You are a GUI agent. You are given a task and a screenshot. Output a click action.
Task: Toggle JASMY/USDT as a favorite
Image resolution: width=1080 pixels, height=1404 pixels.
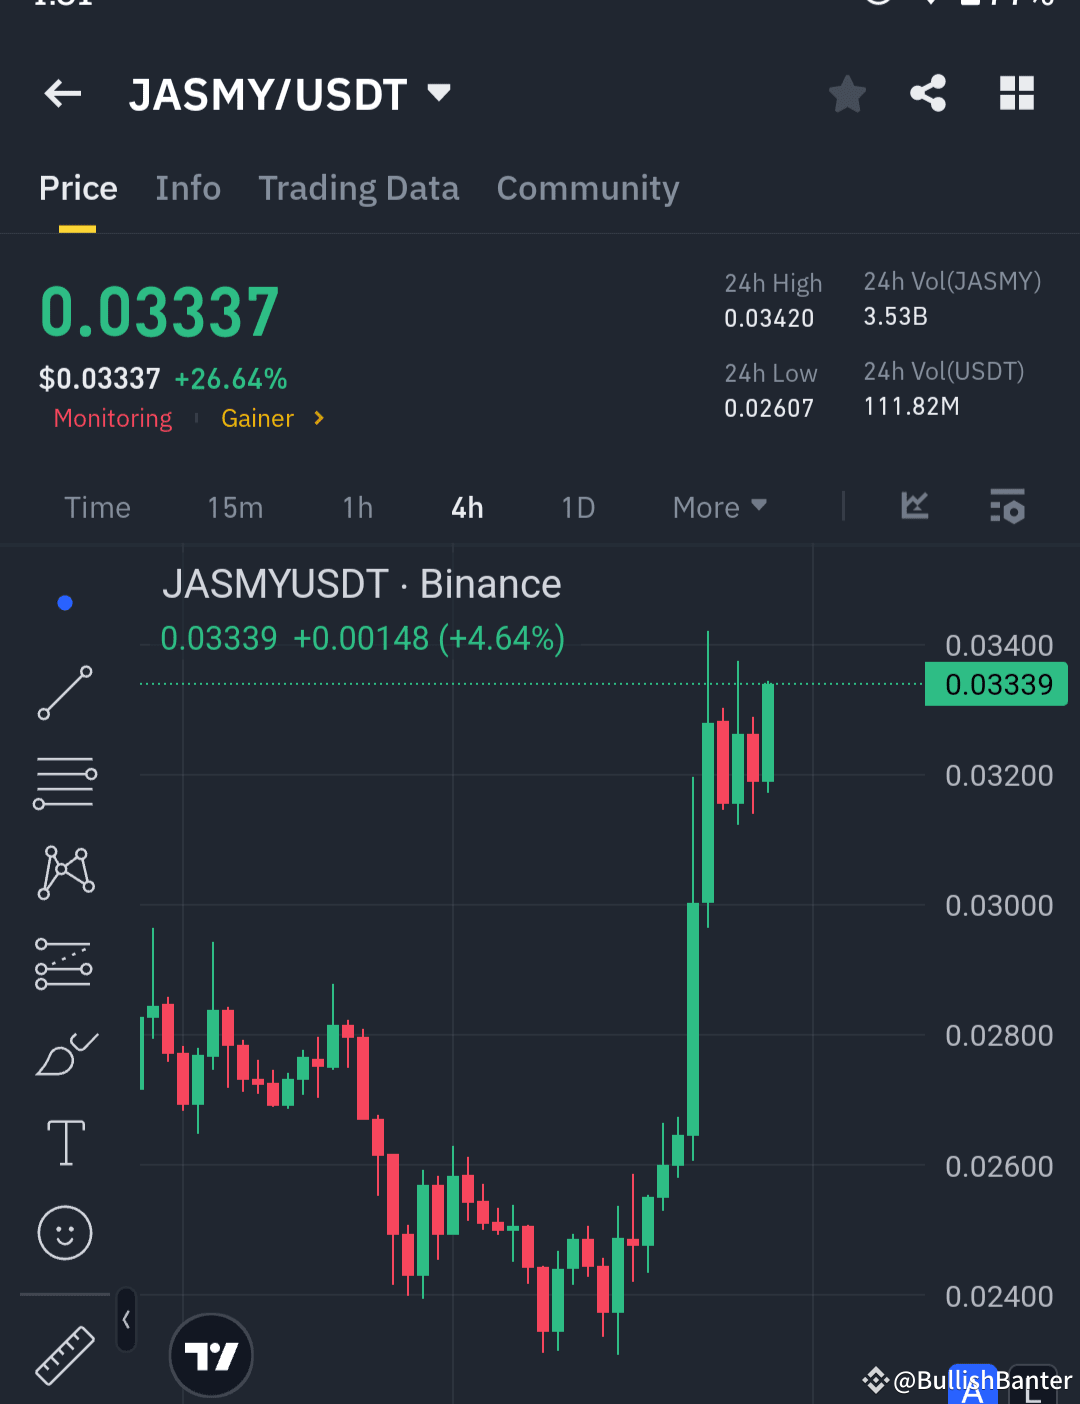[847, 93]
